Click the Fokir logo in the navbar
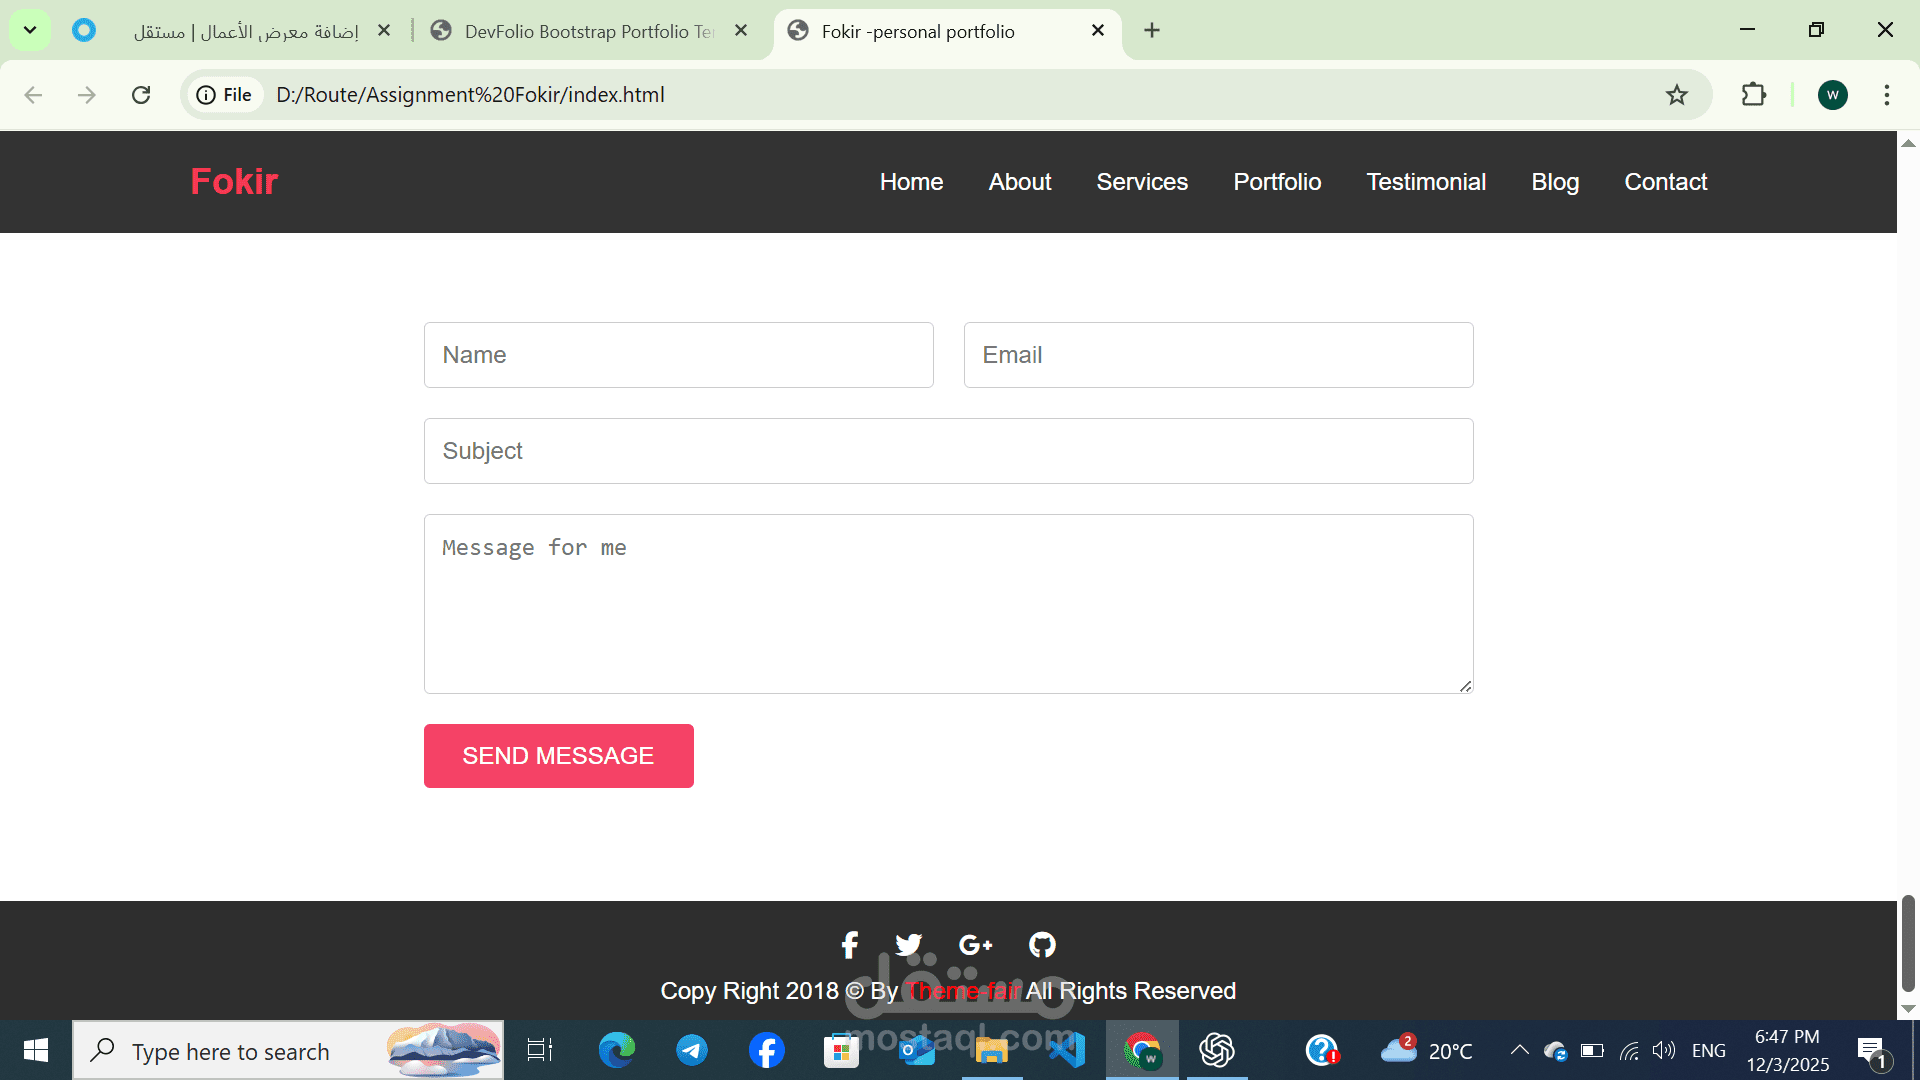The image size is (1920, 1080). click(234, 182)
